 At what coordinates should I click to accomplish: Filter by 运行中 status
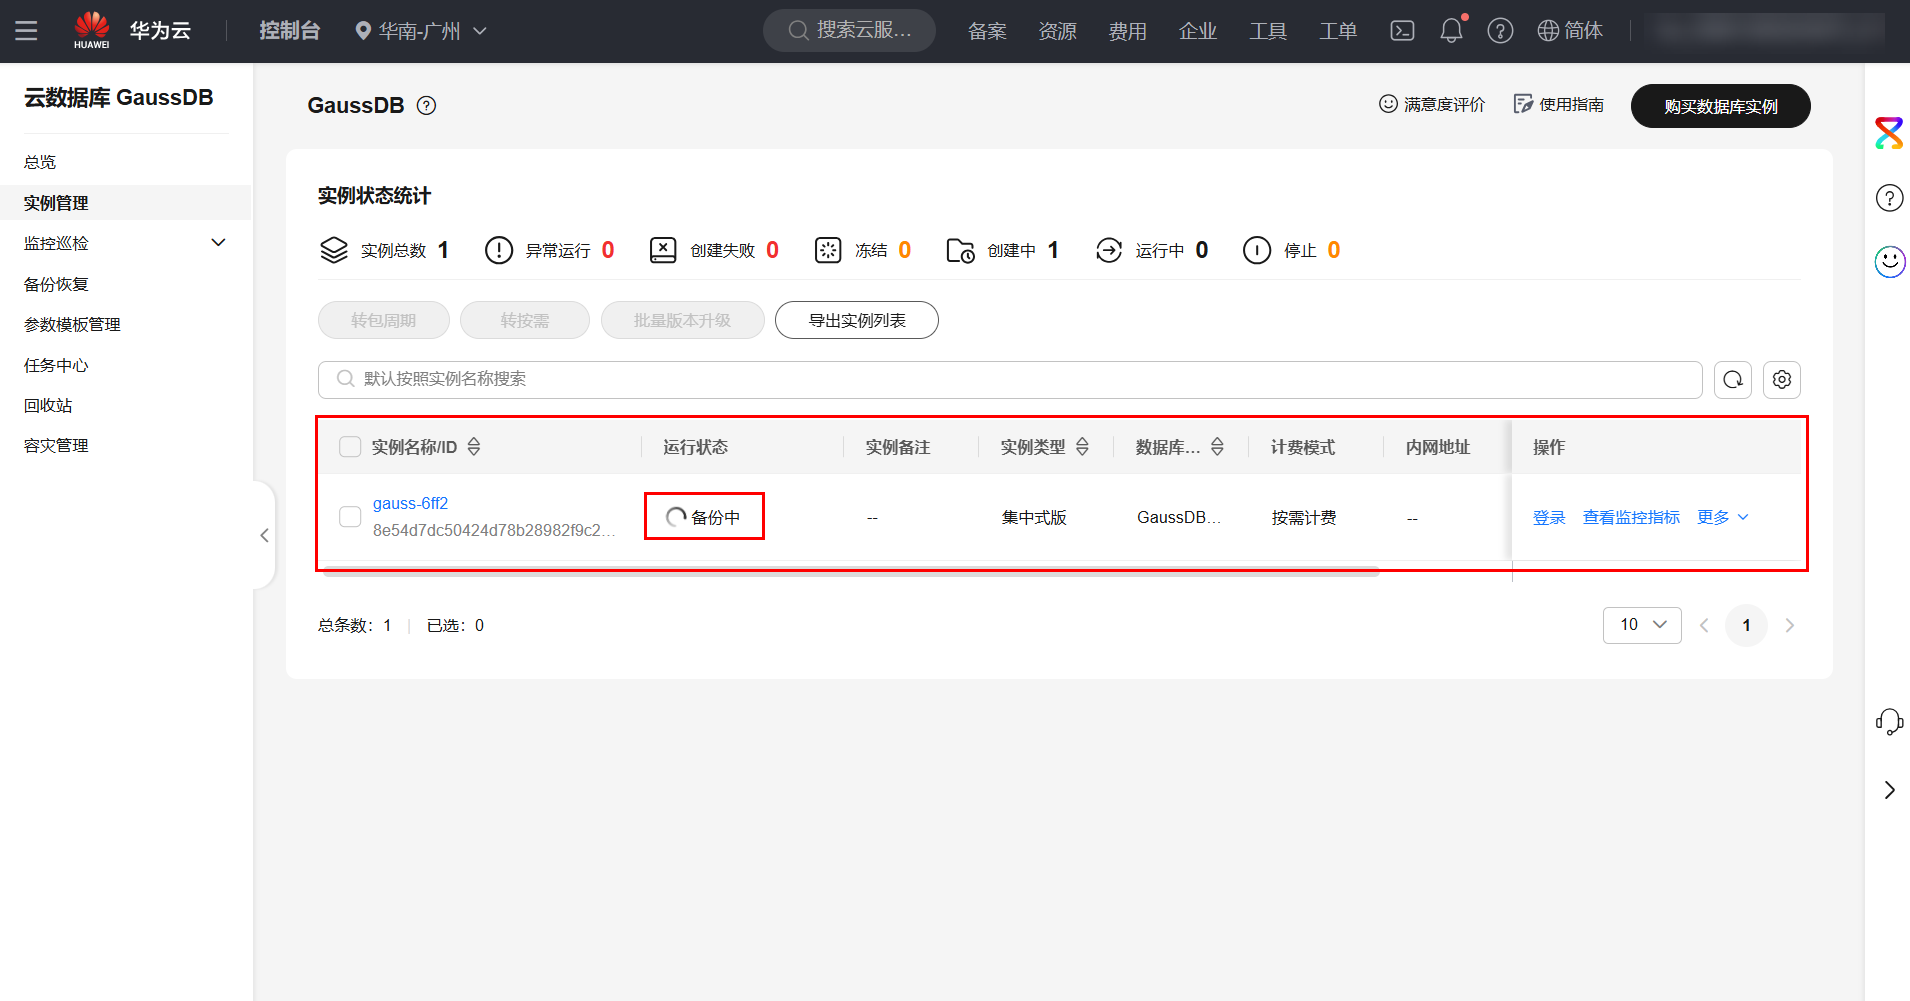tap(1152, 250)
